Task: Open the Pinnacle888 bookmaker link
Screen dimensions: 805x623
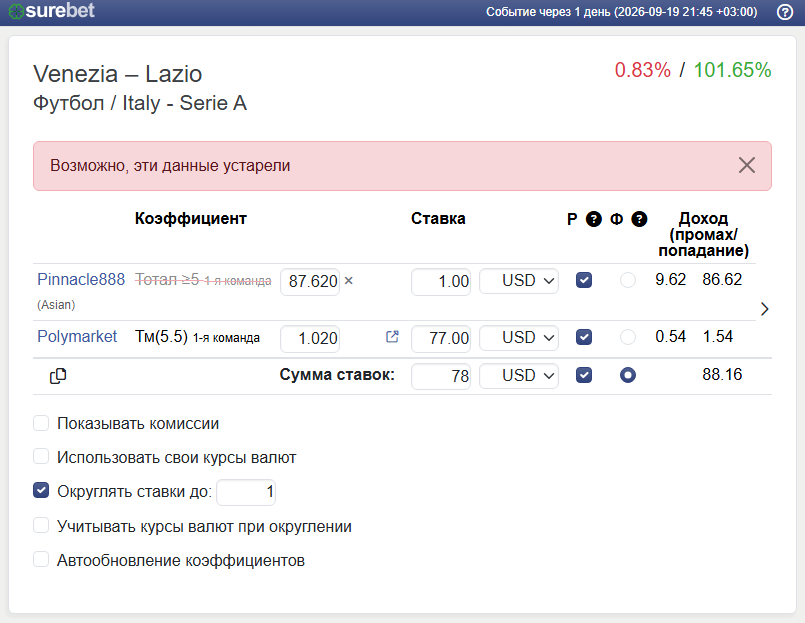Action: 81,279
